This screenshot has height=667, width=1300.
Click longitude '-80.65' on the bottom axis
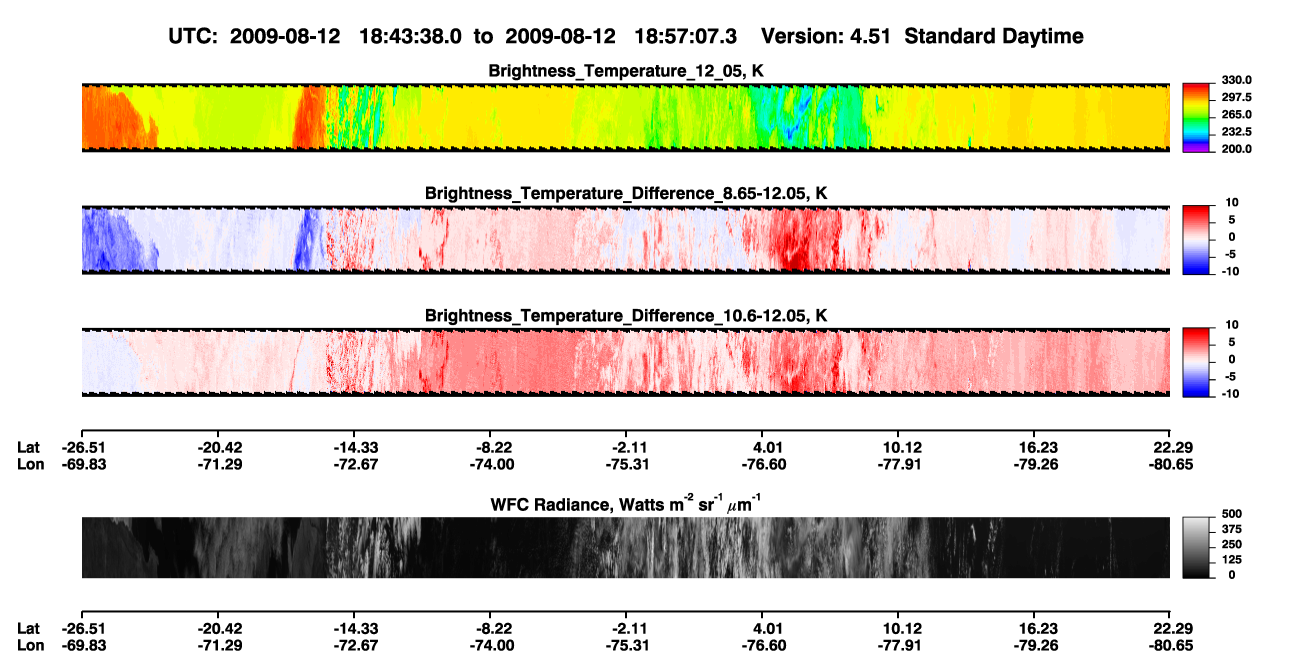coord(1170,646)
